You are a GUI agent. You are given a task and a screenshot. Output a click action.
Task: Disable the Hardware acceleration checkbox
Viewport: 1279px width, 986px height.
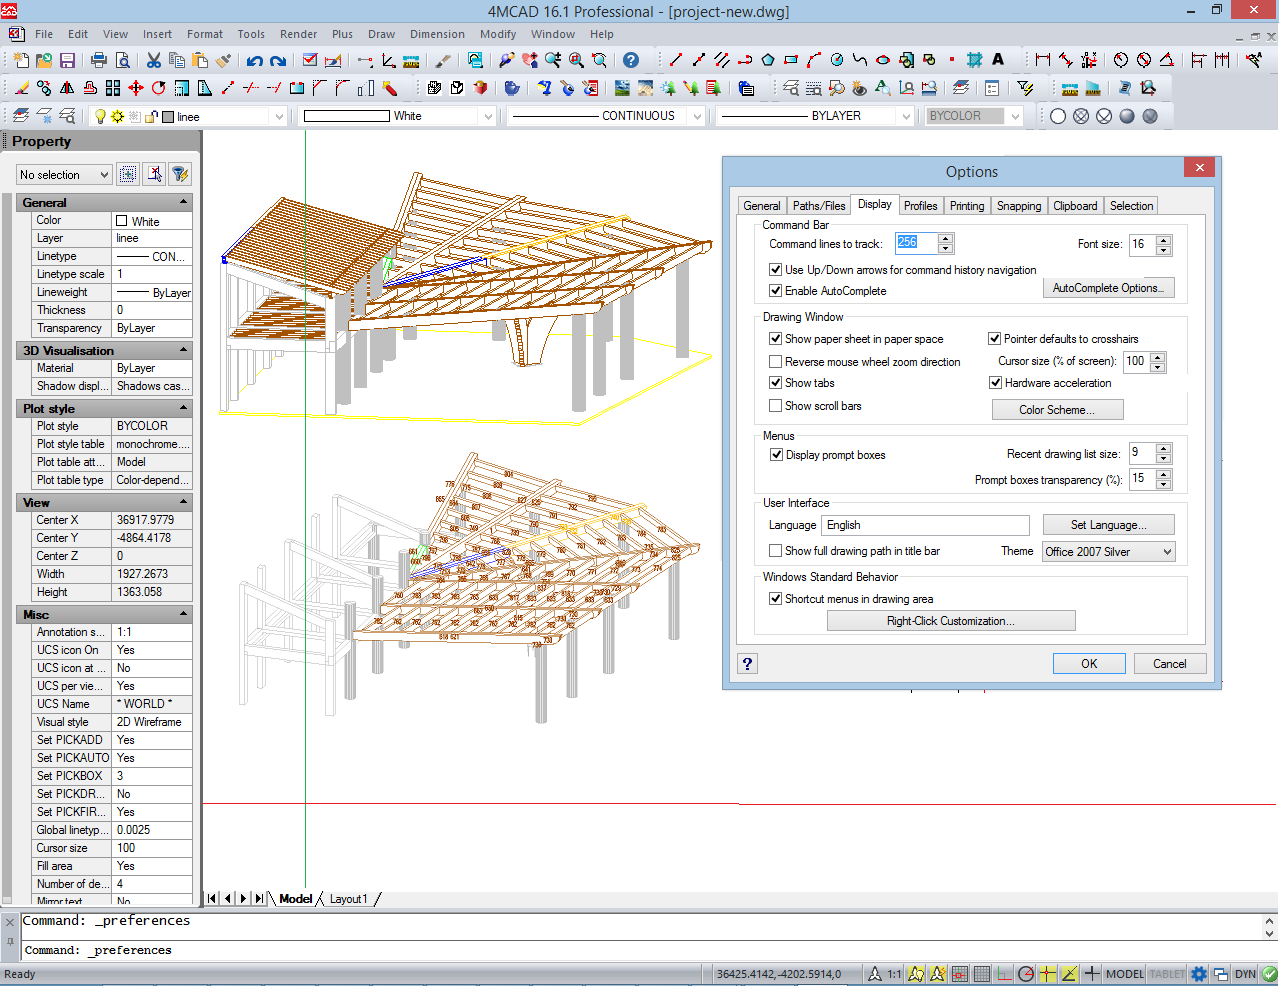point(995,383)
